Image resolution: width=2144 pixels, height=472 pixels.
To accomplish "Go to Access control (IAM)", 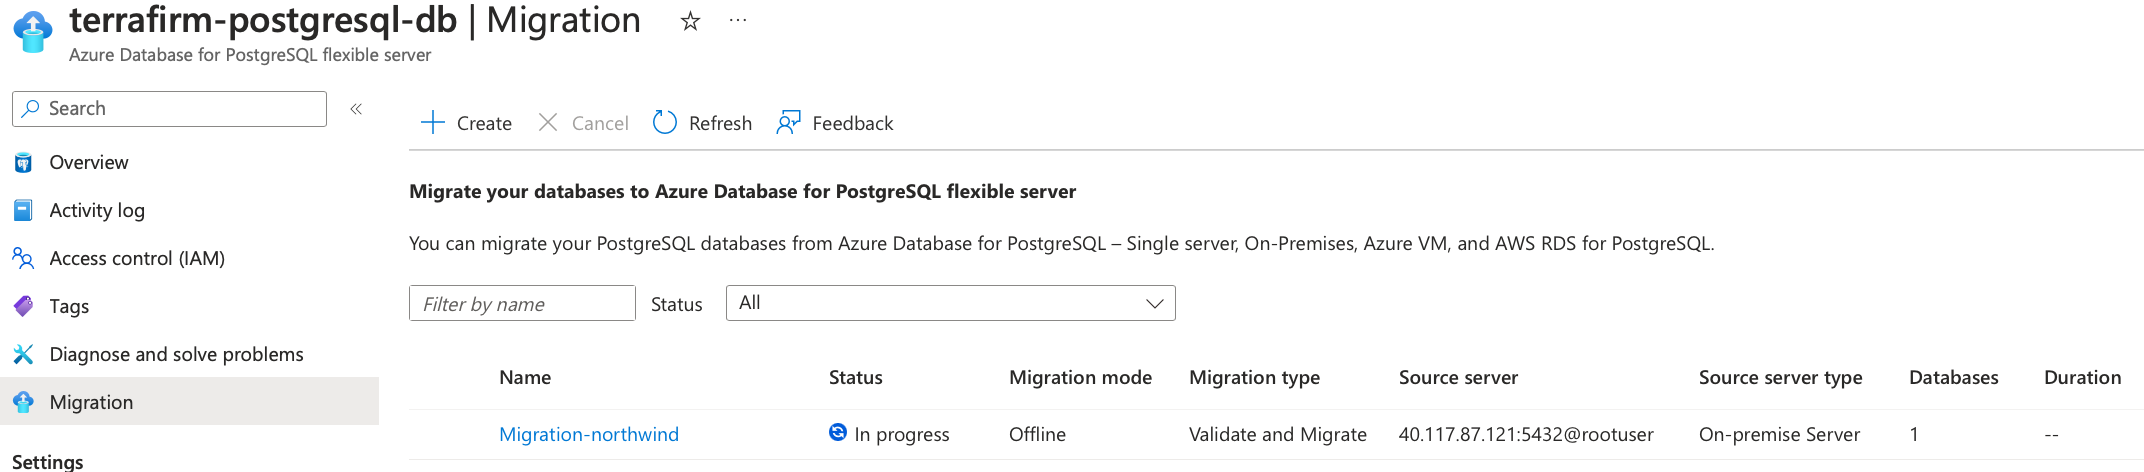I will pos(137,258).
